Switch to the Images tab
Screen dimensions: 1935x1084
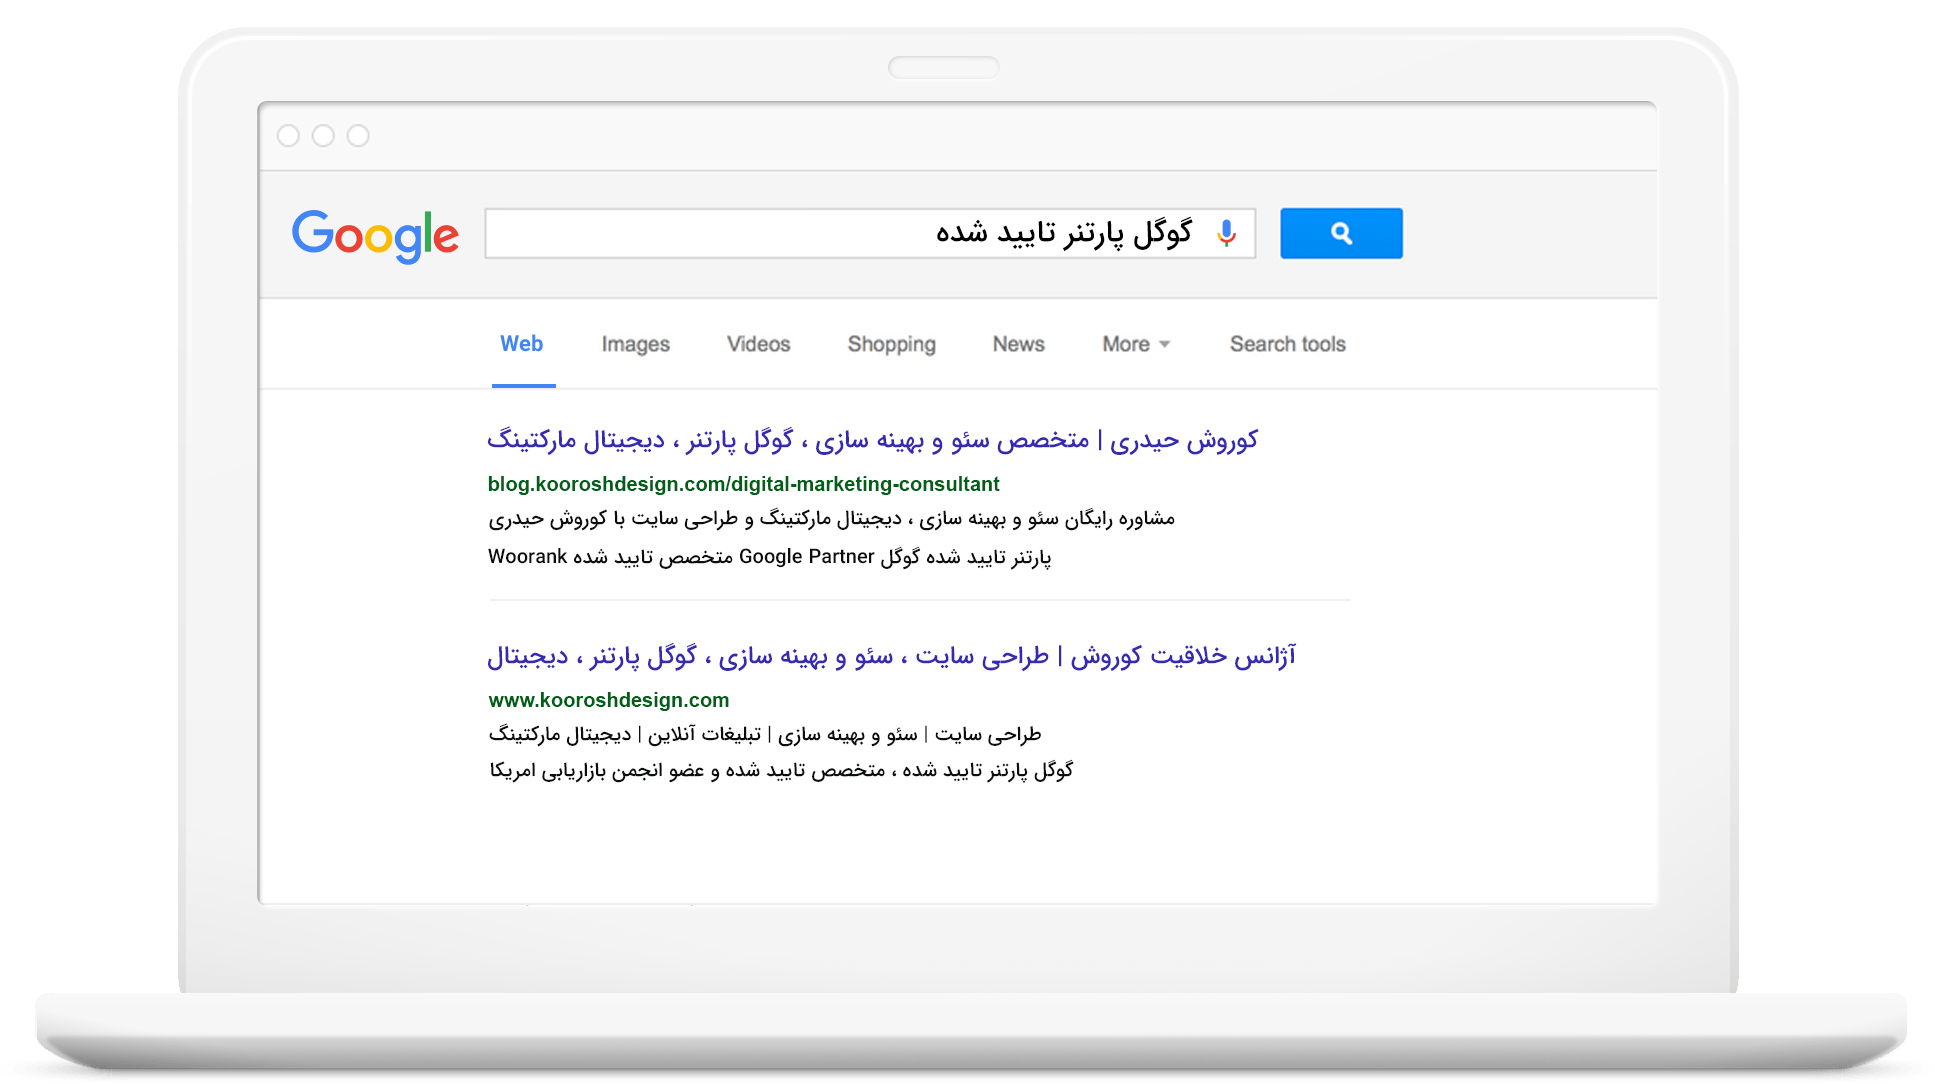click(635, 344)
